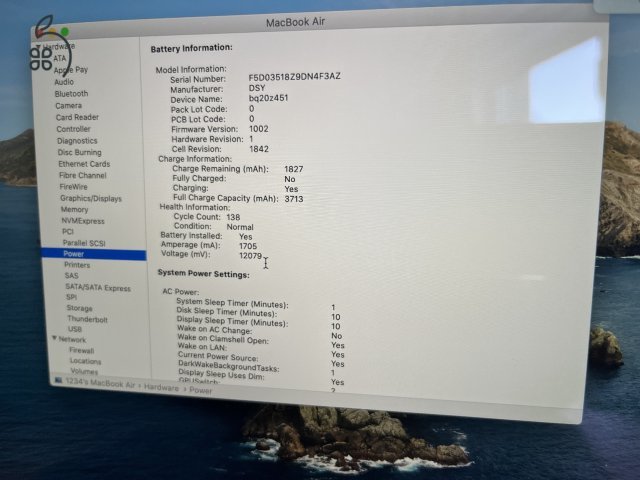Open the FireWire entry
The image size is (640, 480).
pos(73,187)
